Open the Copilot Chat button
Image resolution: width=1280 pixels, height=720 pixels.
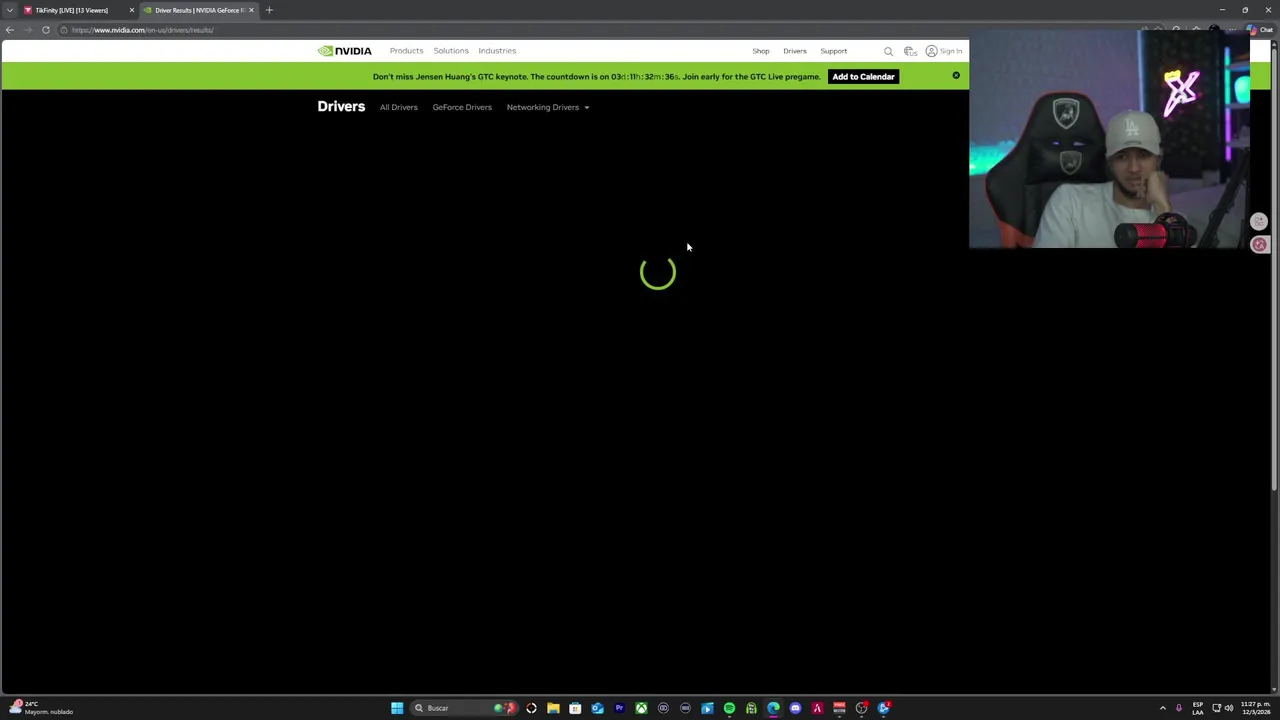(x=1259, y=30)
